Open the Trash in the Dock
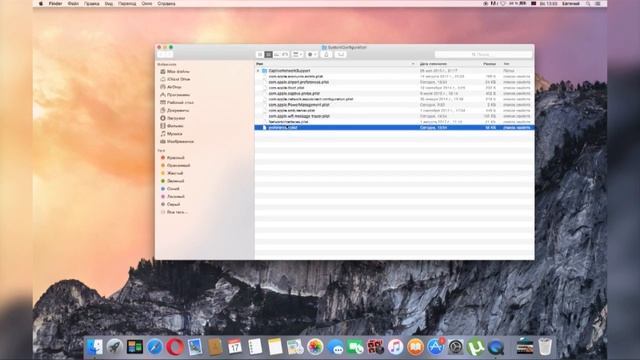The width and height of the screenshot is (640, 360). [x=545, y=347]
